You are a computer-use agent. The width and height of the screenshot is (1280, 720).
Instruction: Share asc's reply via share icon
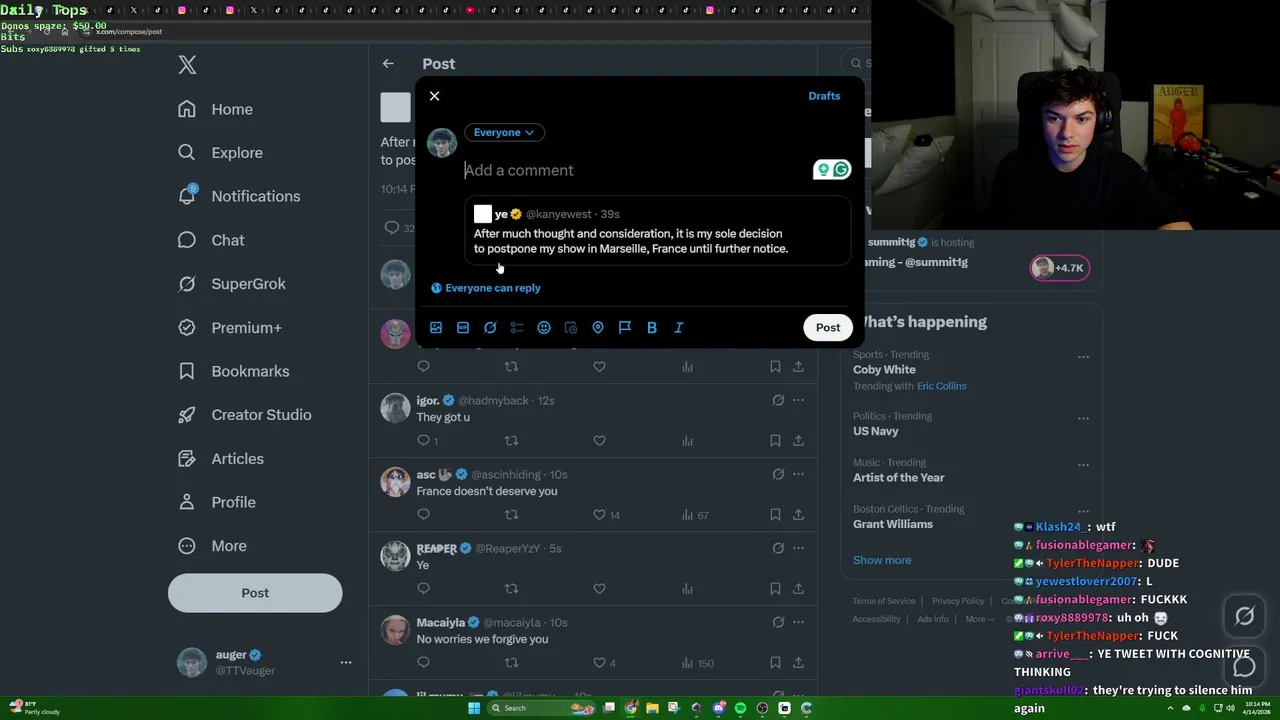coord(798,514)
